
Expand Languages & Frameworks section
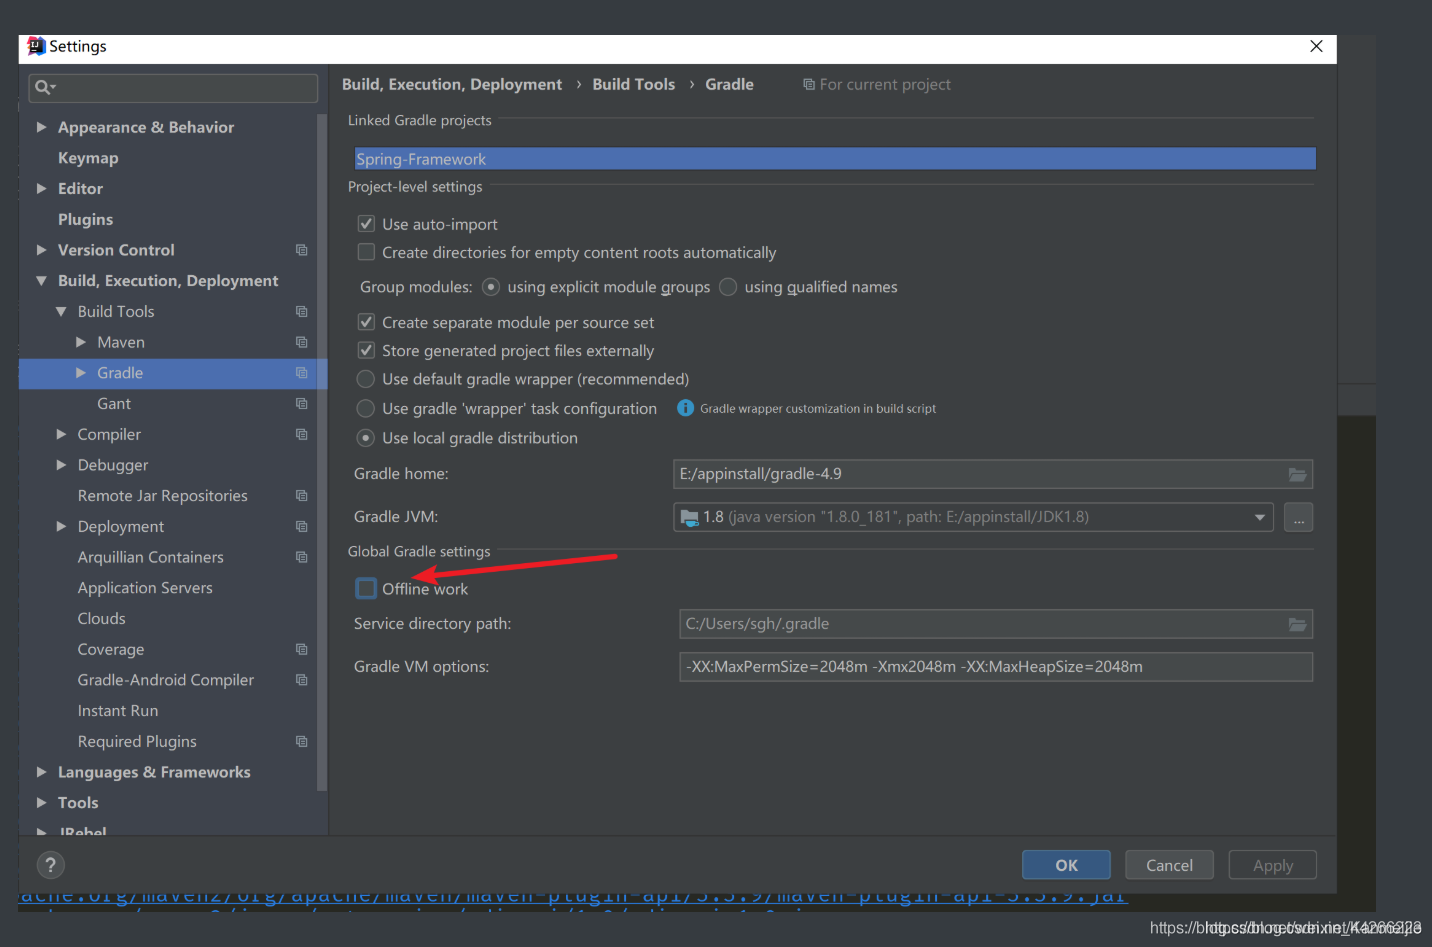point(42,772)
